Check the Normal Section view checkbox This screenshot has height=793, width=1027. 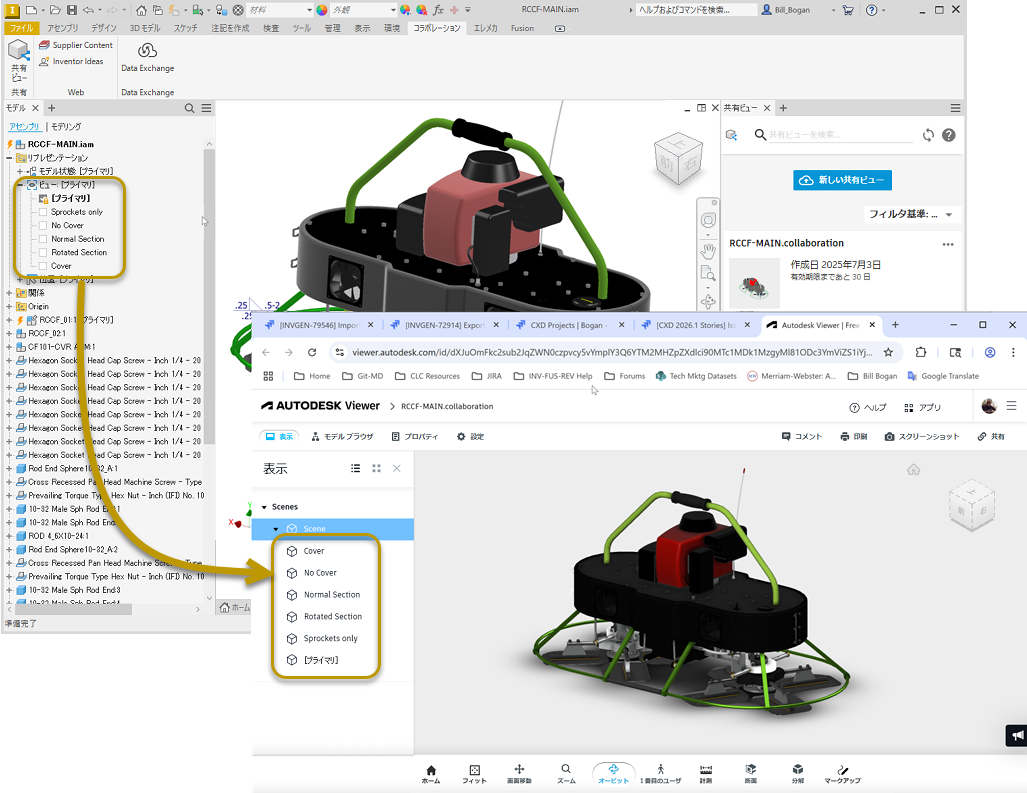tap(43, 239)
